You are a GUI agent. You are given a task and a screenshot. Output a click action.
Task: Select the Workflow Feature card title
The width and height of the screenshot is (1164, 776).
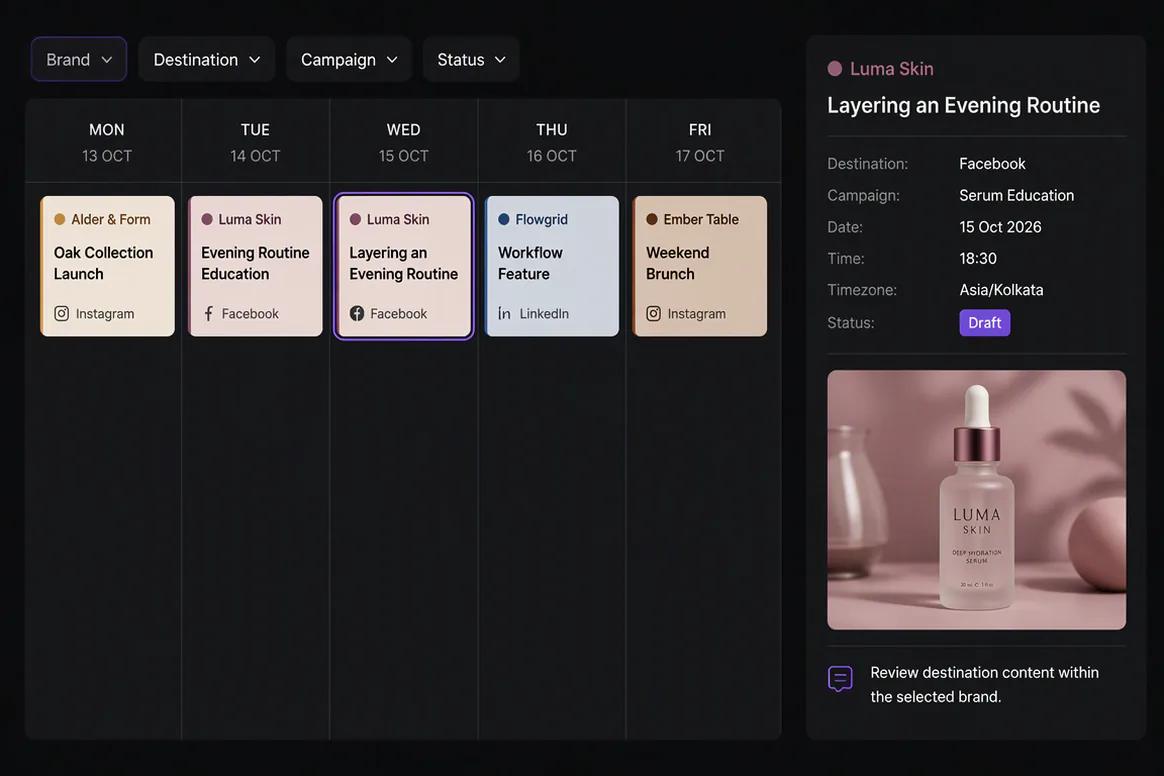(530, 263)
